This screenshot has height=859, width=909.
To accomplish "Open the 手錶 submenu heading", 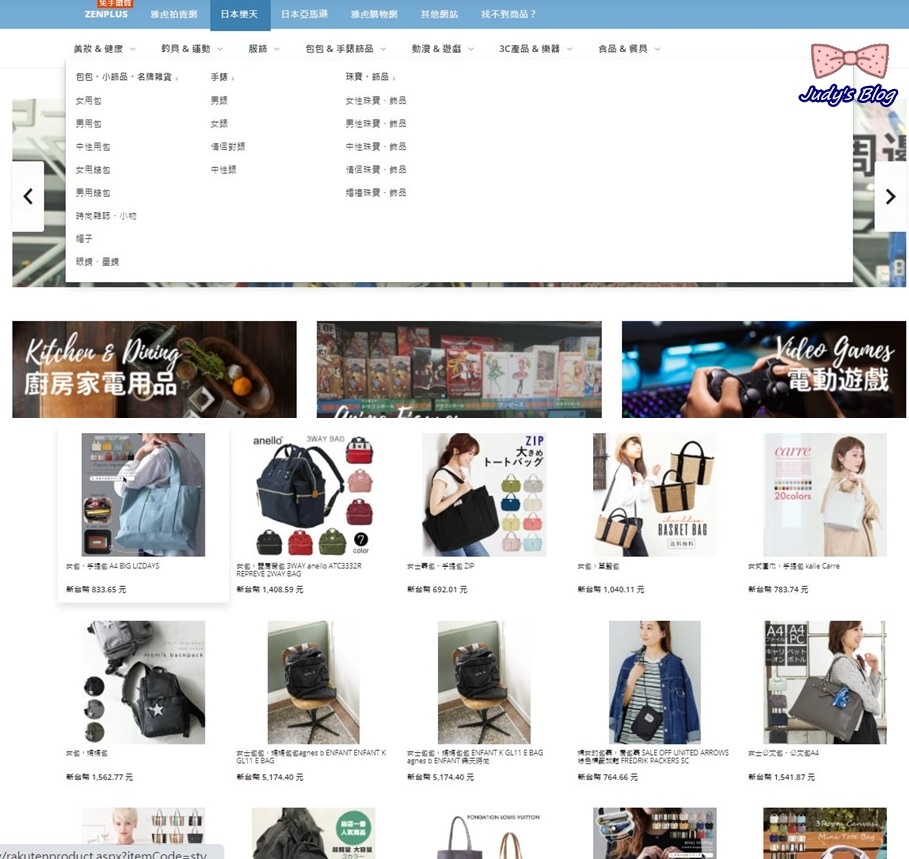I will pos(222,77).
